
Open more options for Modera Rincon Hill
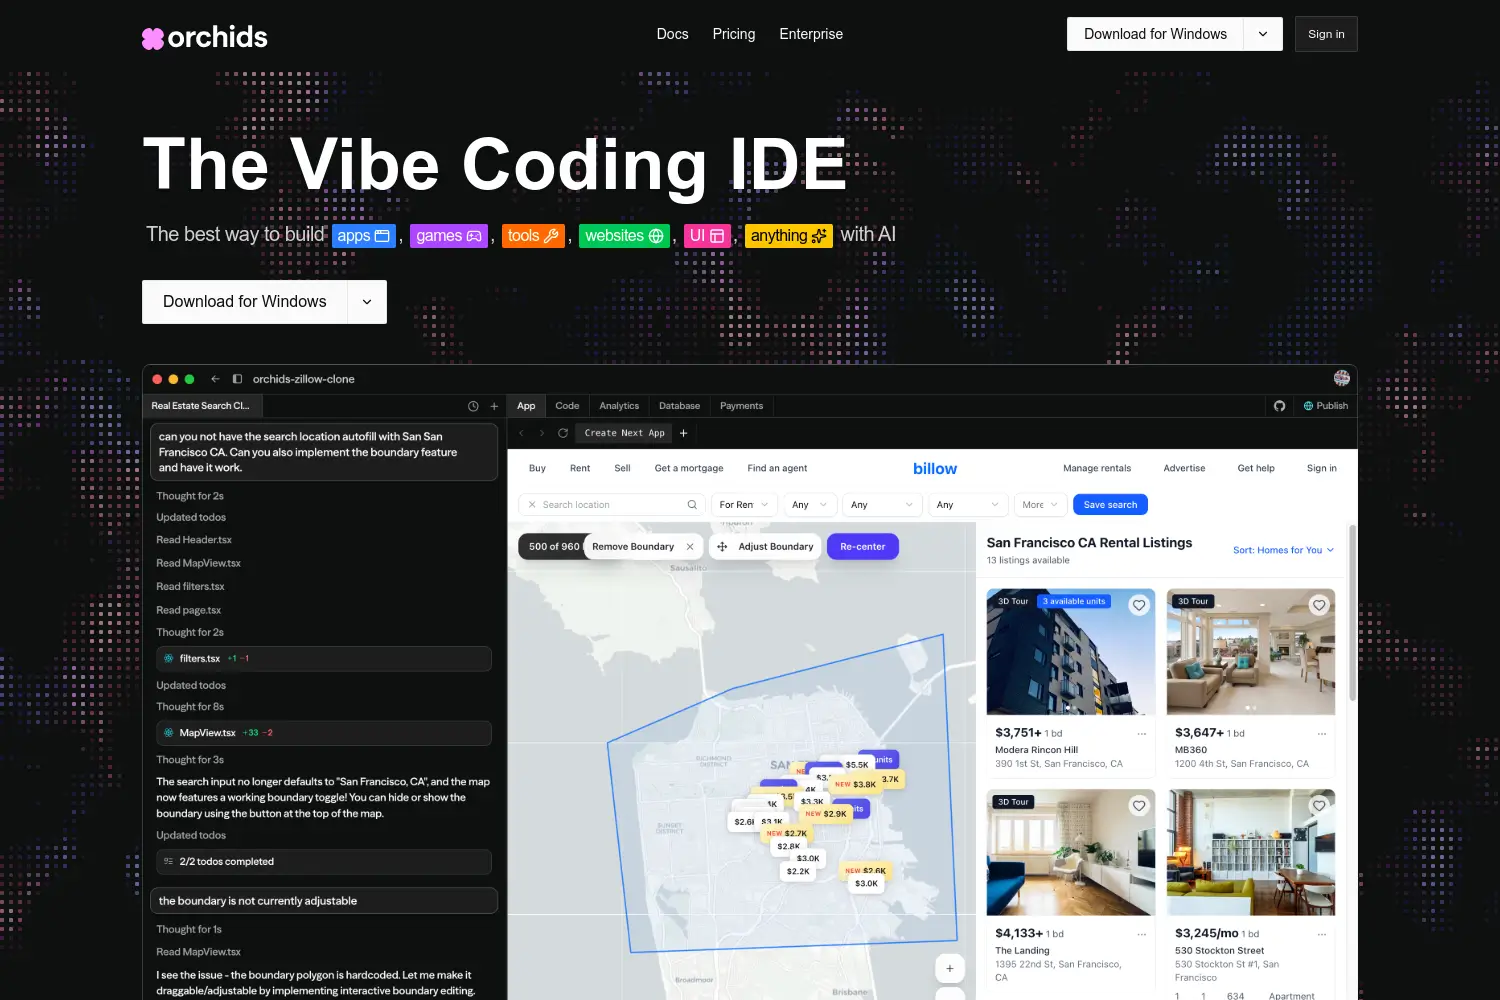coord(1141,734)
